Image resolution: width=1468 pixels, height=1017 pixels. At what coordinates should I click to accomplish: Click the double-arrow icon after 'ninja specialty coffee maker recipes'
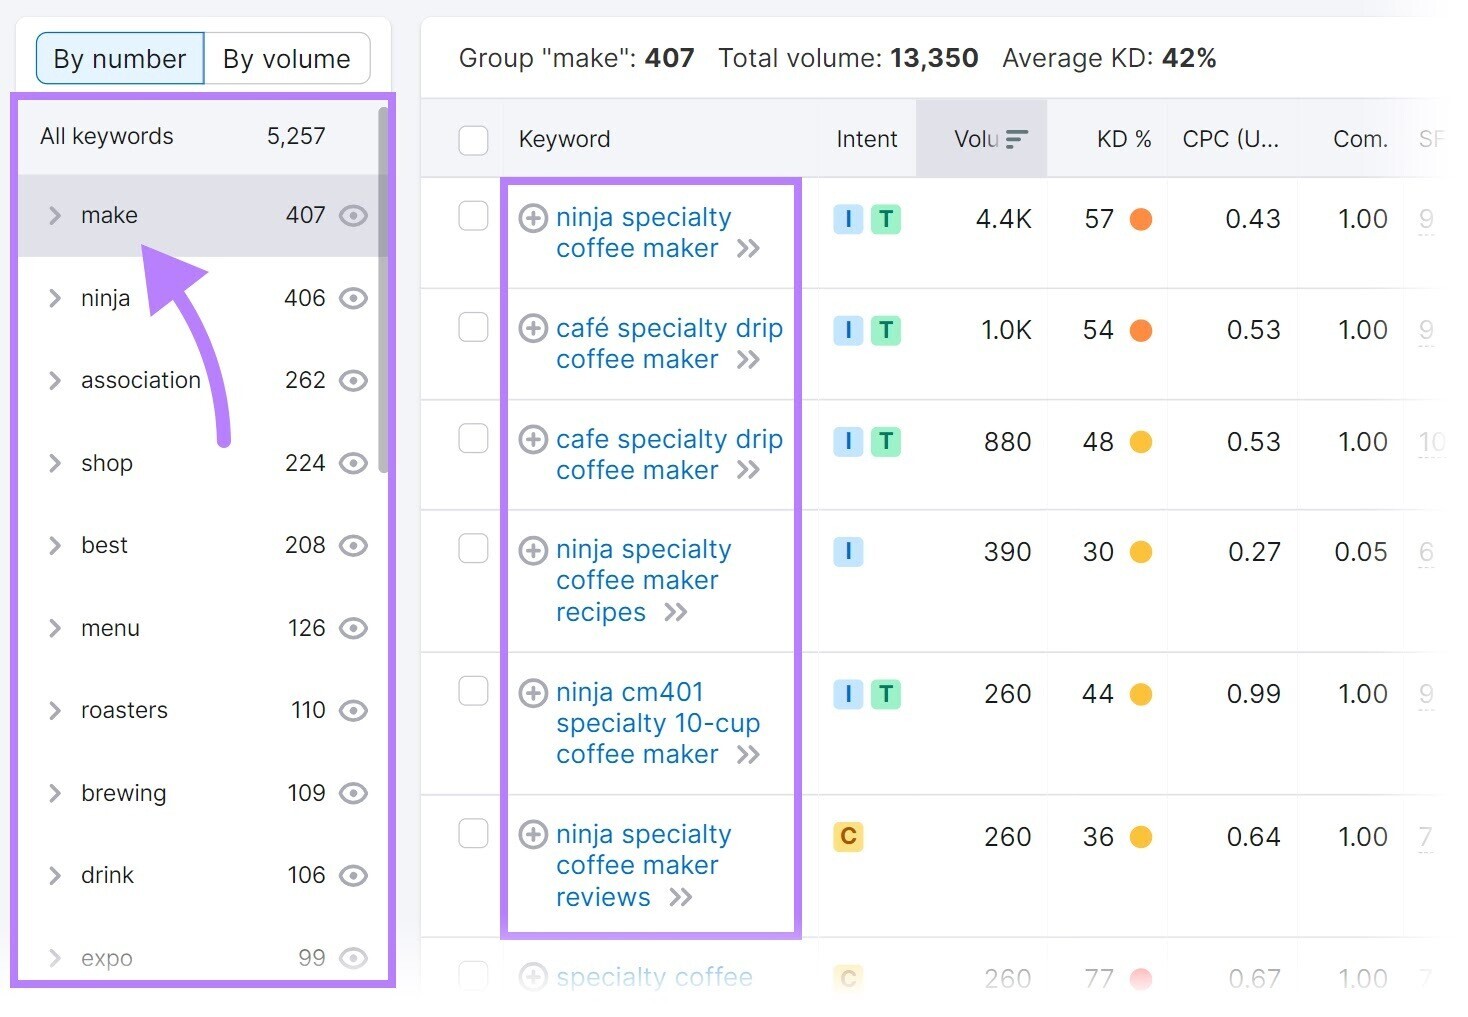tap(677, 613)
